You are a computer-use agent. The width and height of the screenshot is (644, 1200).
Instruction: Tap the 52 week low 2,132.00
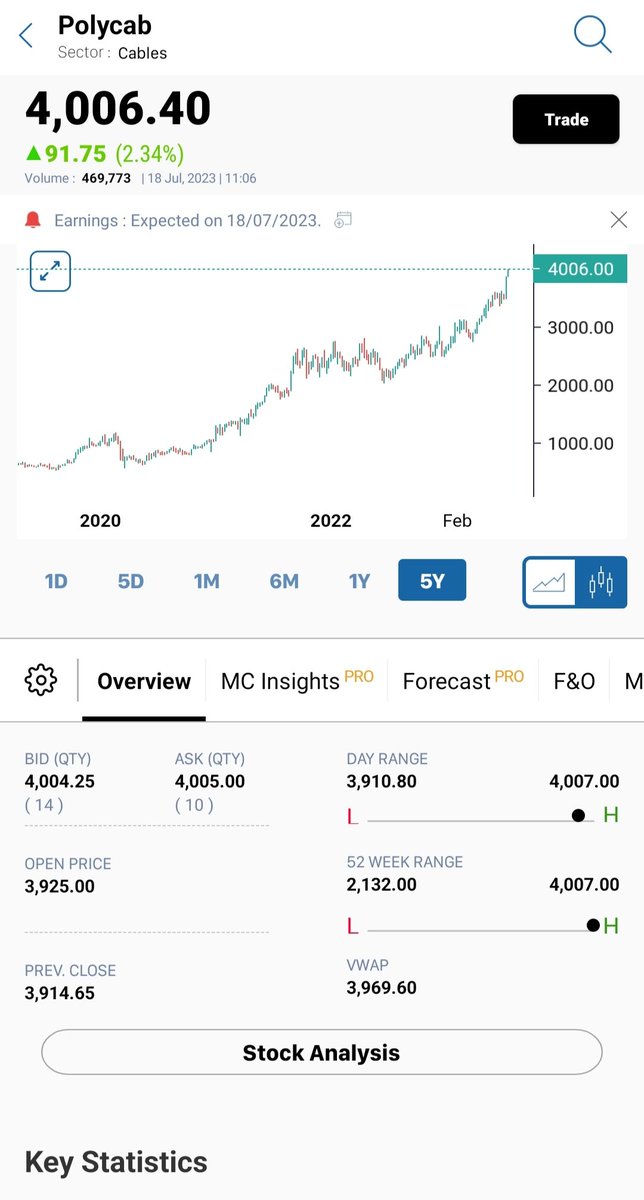click(x=382, y=885)
